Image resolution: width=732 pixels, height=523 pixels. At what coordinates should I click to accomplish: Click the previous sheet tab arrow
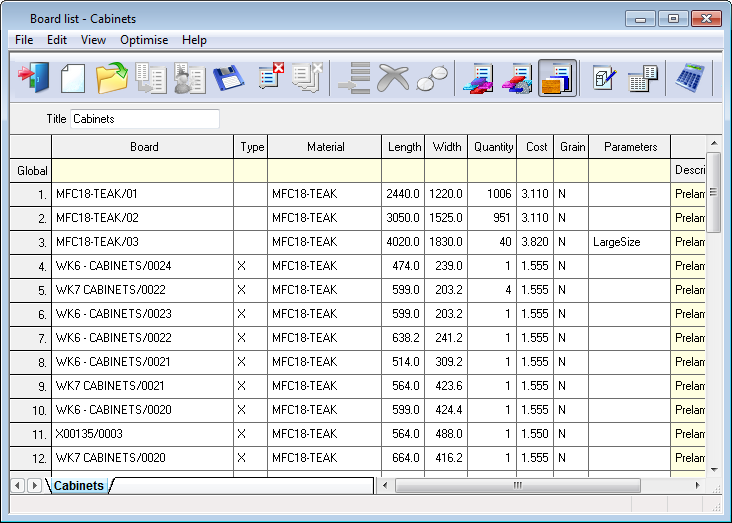click(18, 486)
